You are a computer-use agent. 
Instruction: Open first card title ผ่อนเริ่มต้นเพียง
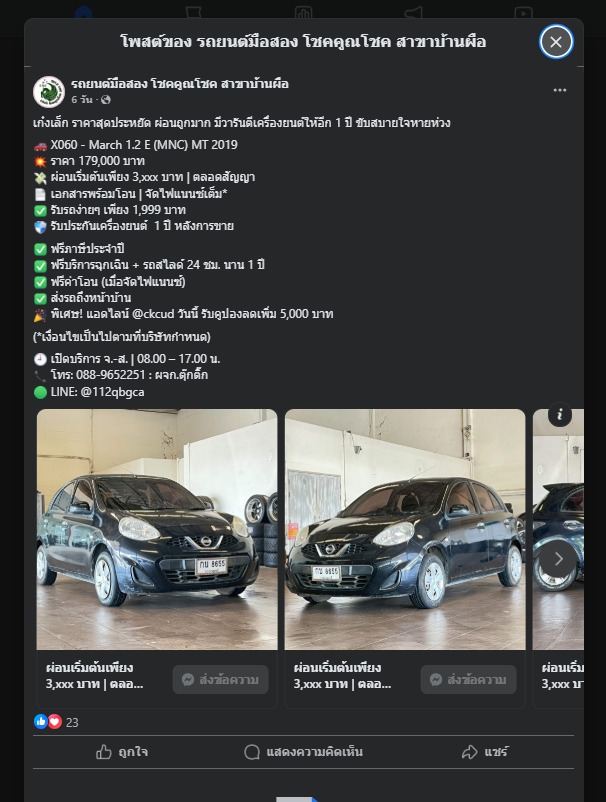click(x=89, y=667)
